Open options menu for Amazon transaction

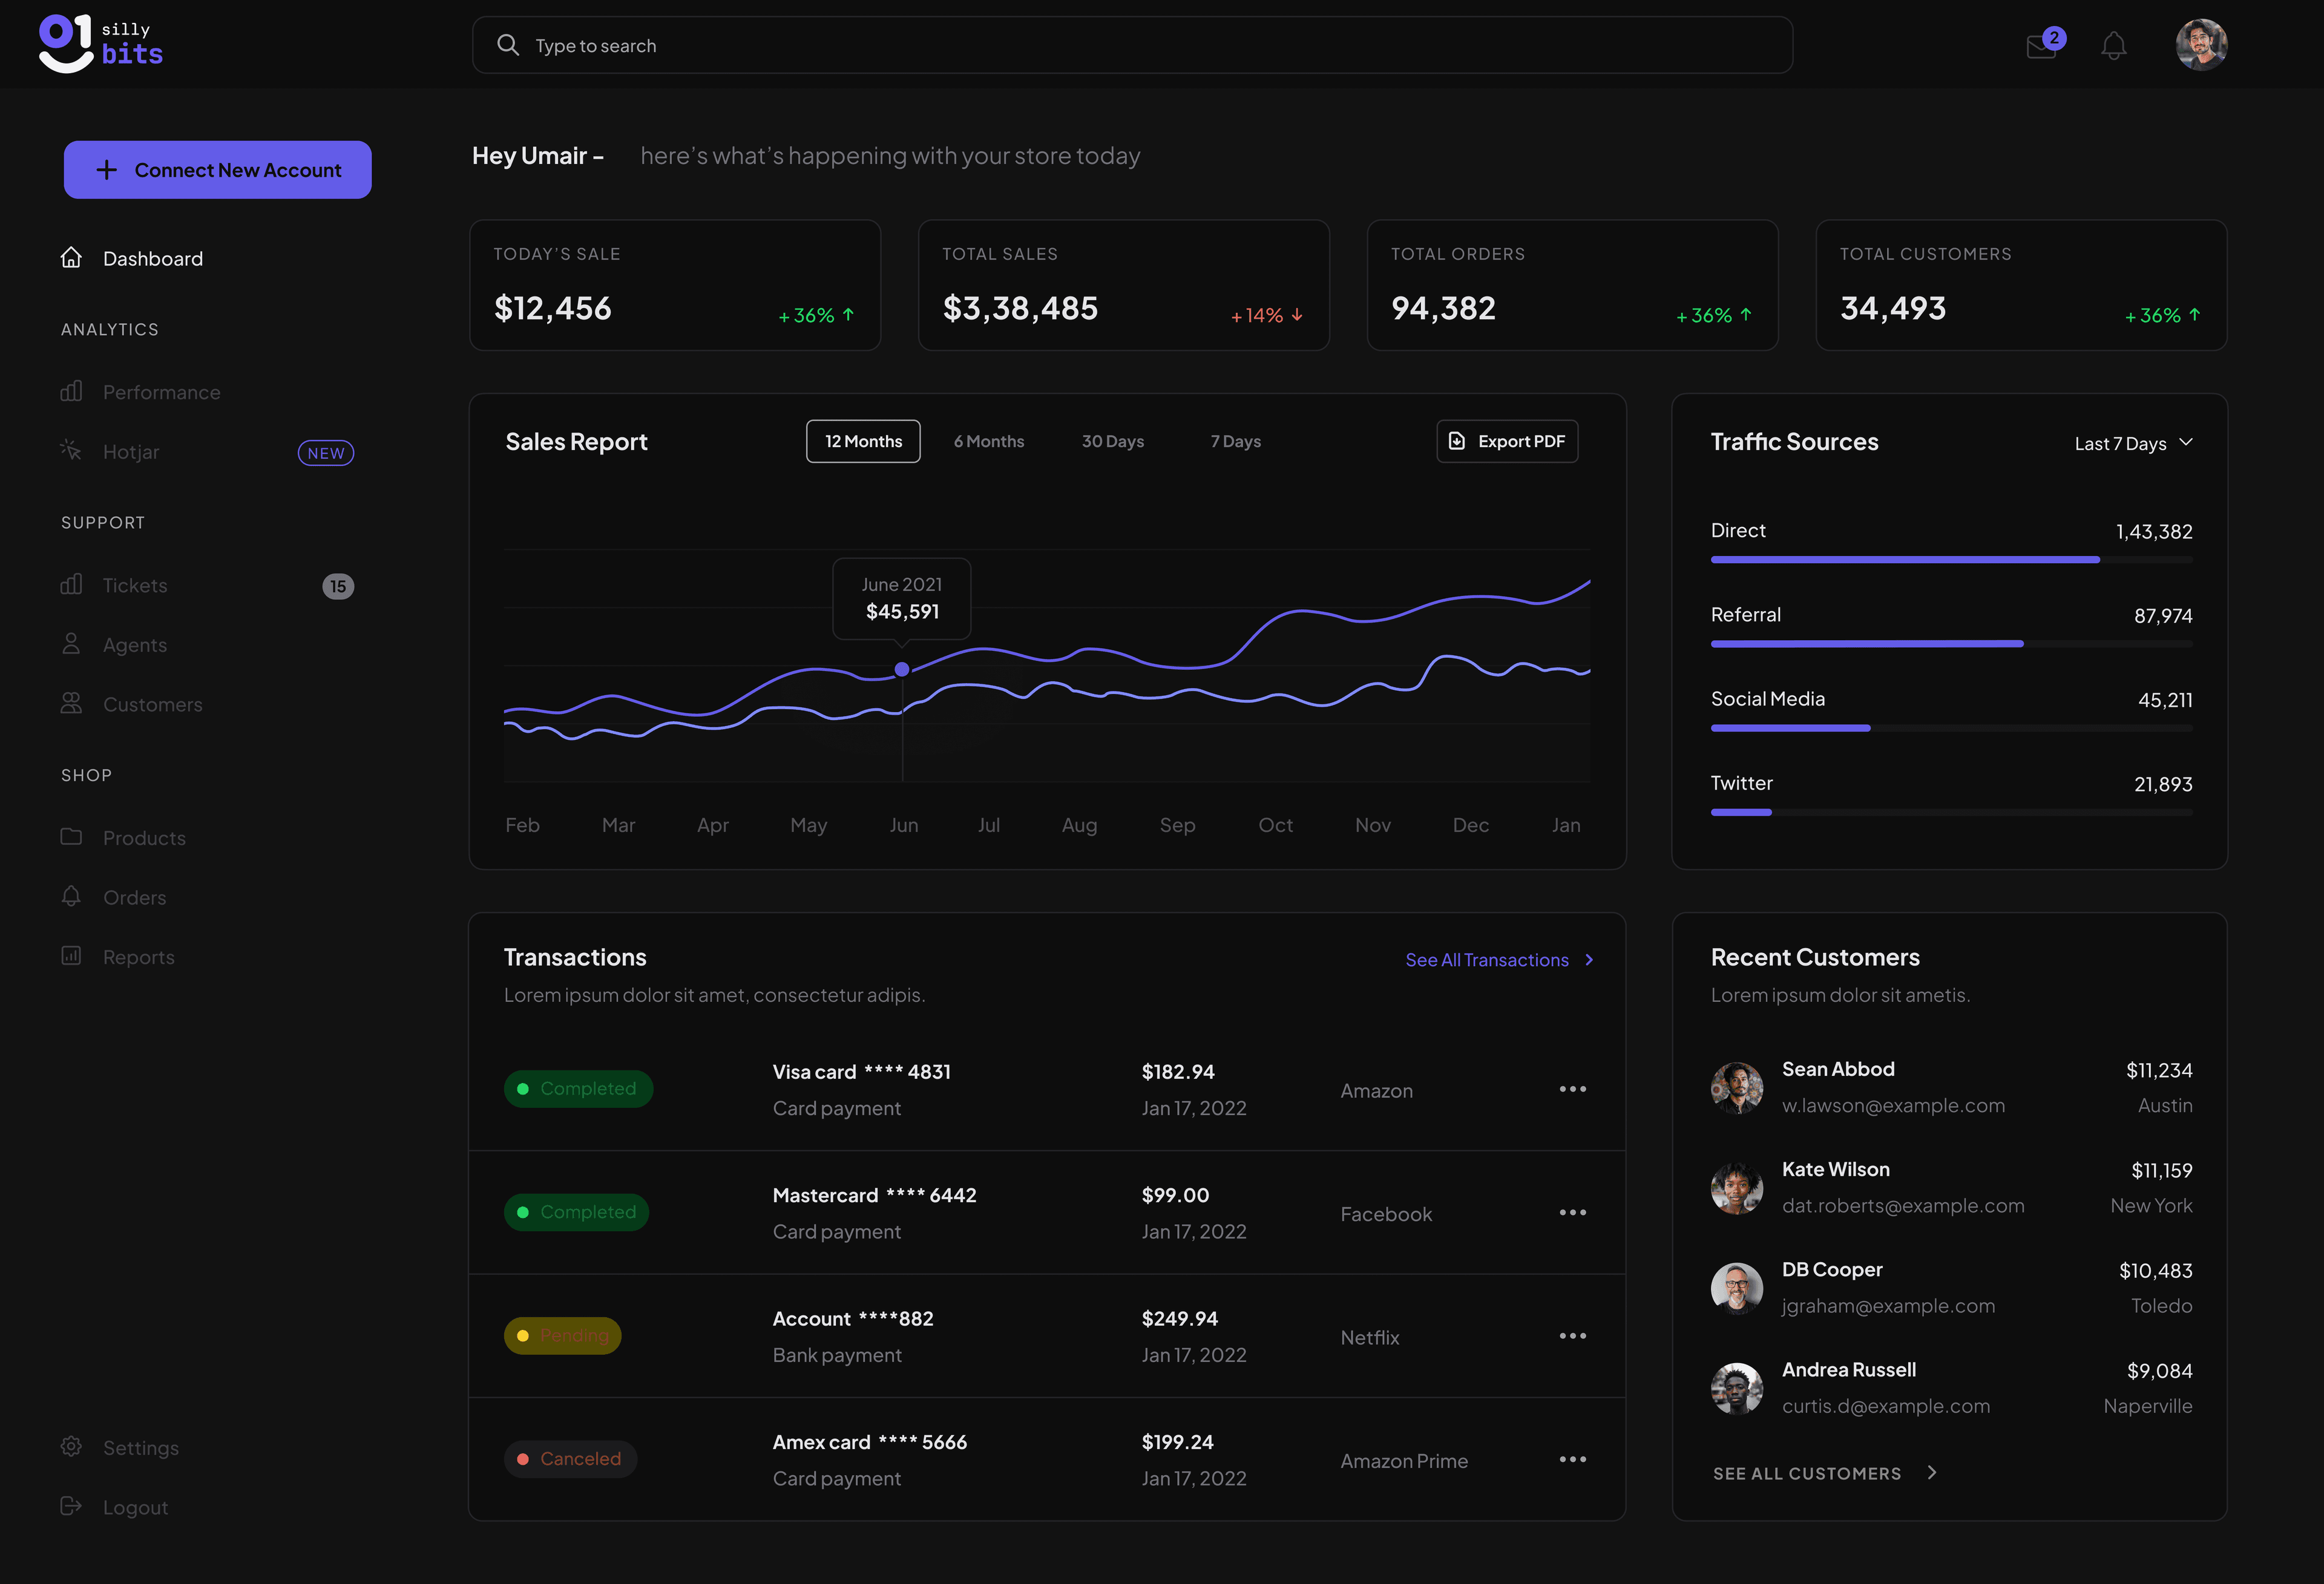point(1572,1089)
